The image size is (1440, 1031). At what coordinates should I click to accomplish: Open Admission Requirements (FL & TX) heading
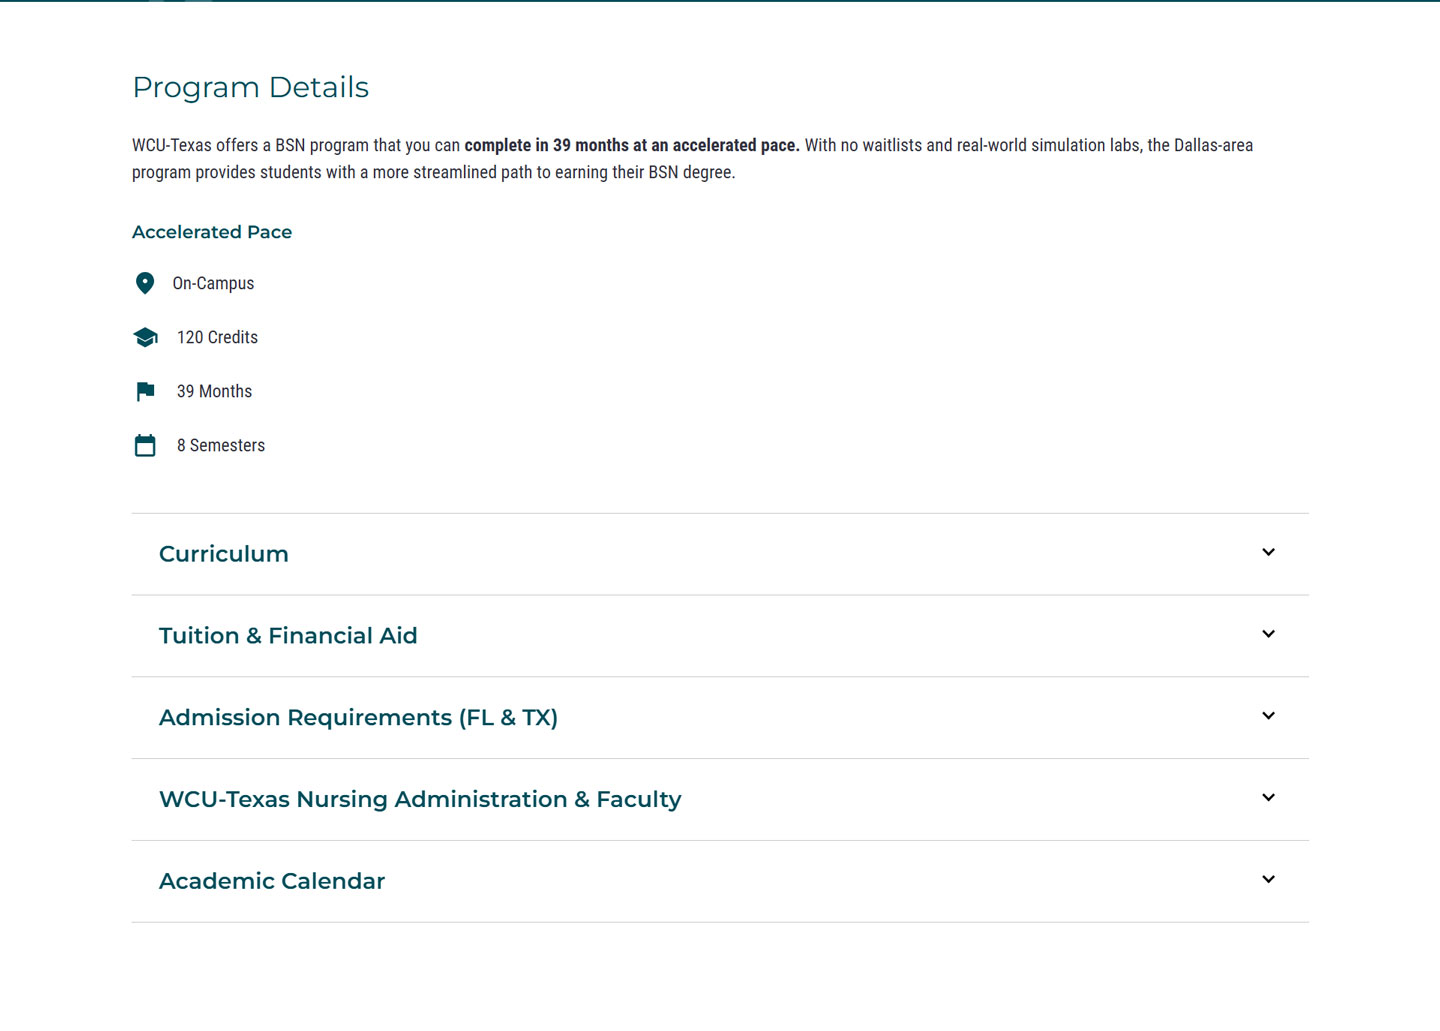(358, 718)
